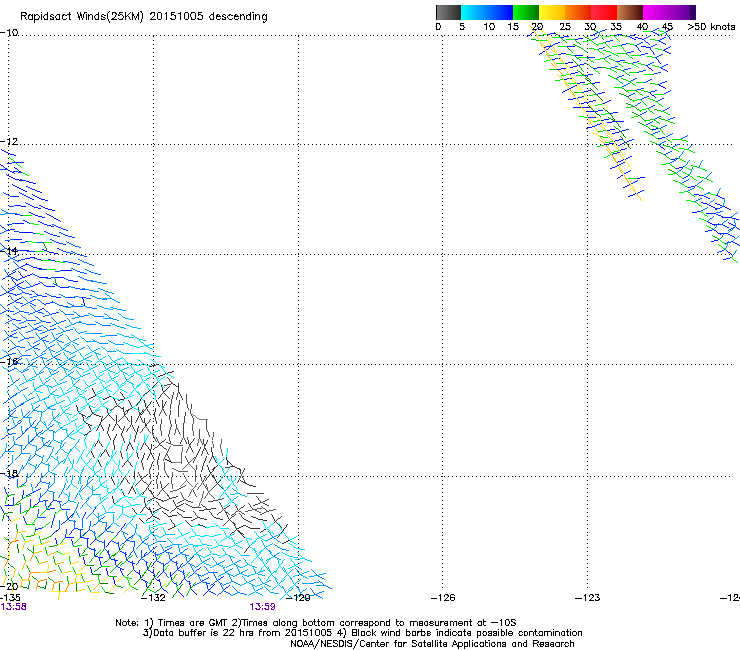Viewport: 740px width, 650px height.
Task: Click the red 30-35 knots color swatch
Action: (604, 12)
